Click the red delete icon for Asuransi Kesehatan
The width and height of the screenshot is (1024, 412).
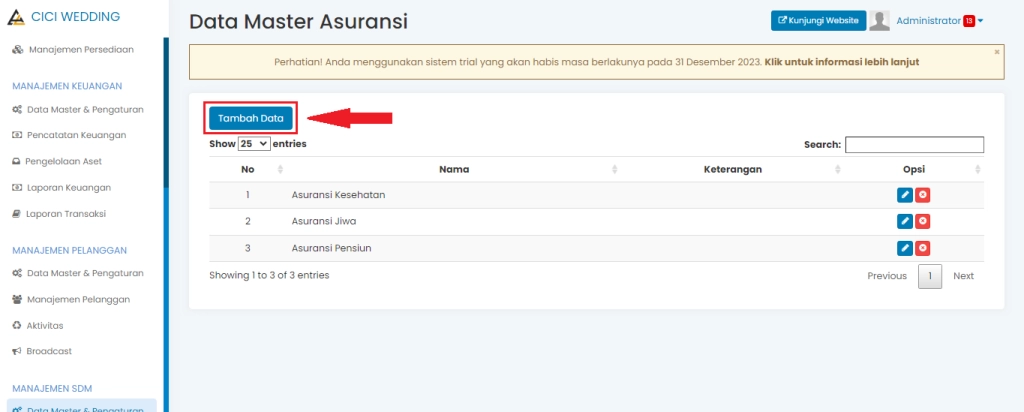(x=923, y=195)
